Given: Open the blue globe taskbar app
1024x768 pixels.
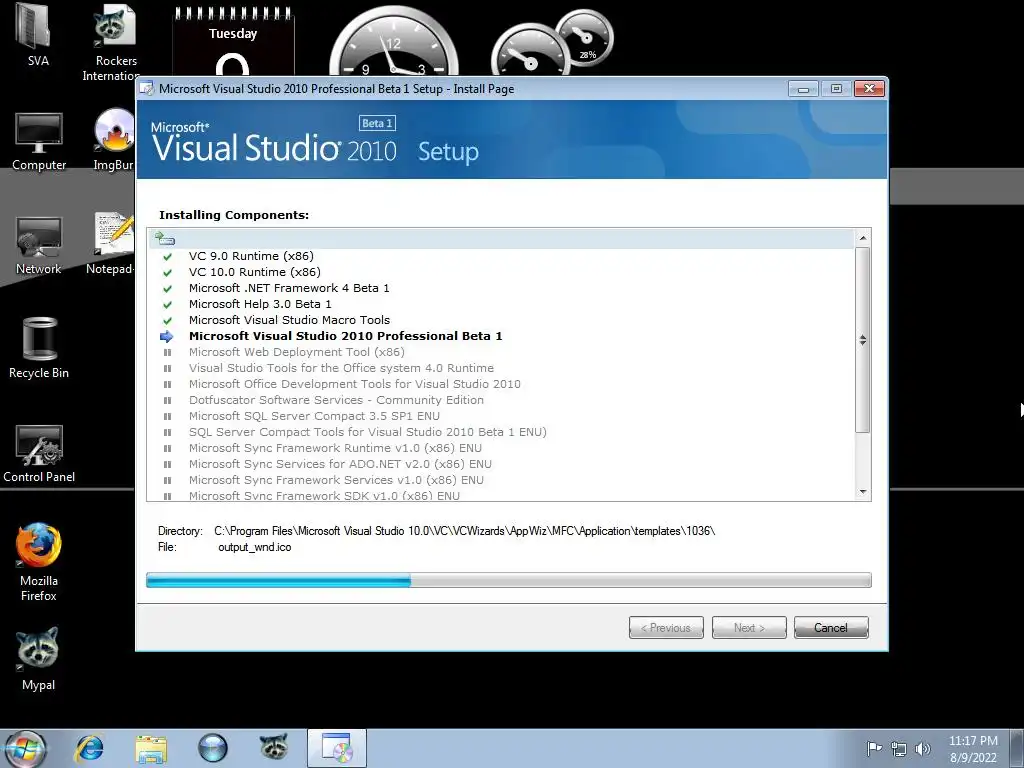Looking at the screenshot, I should [213, 748].
